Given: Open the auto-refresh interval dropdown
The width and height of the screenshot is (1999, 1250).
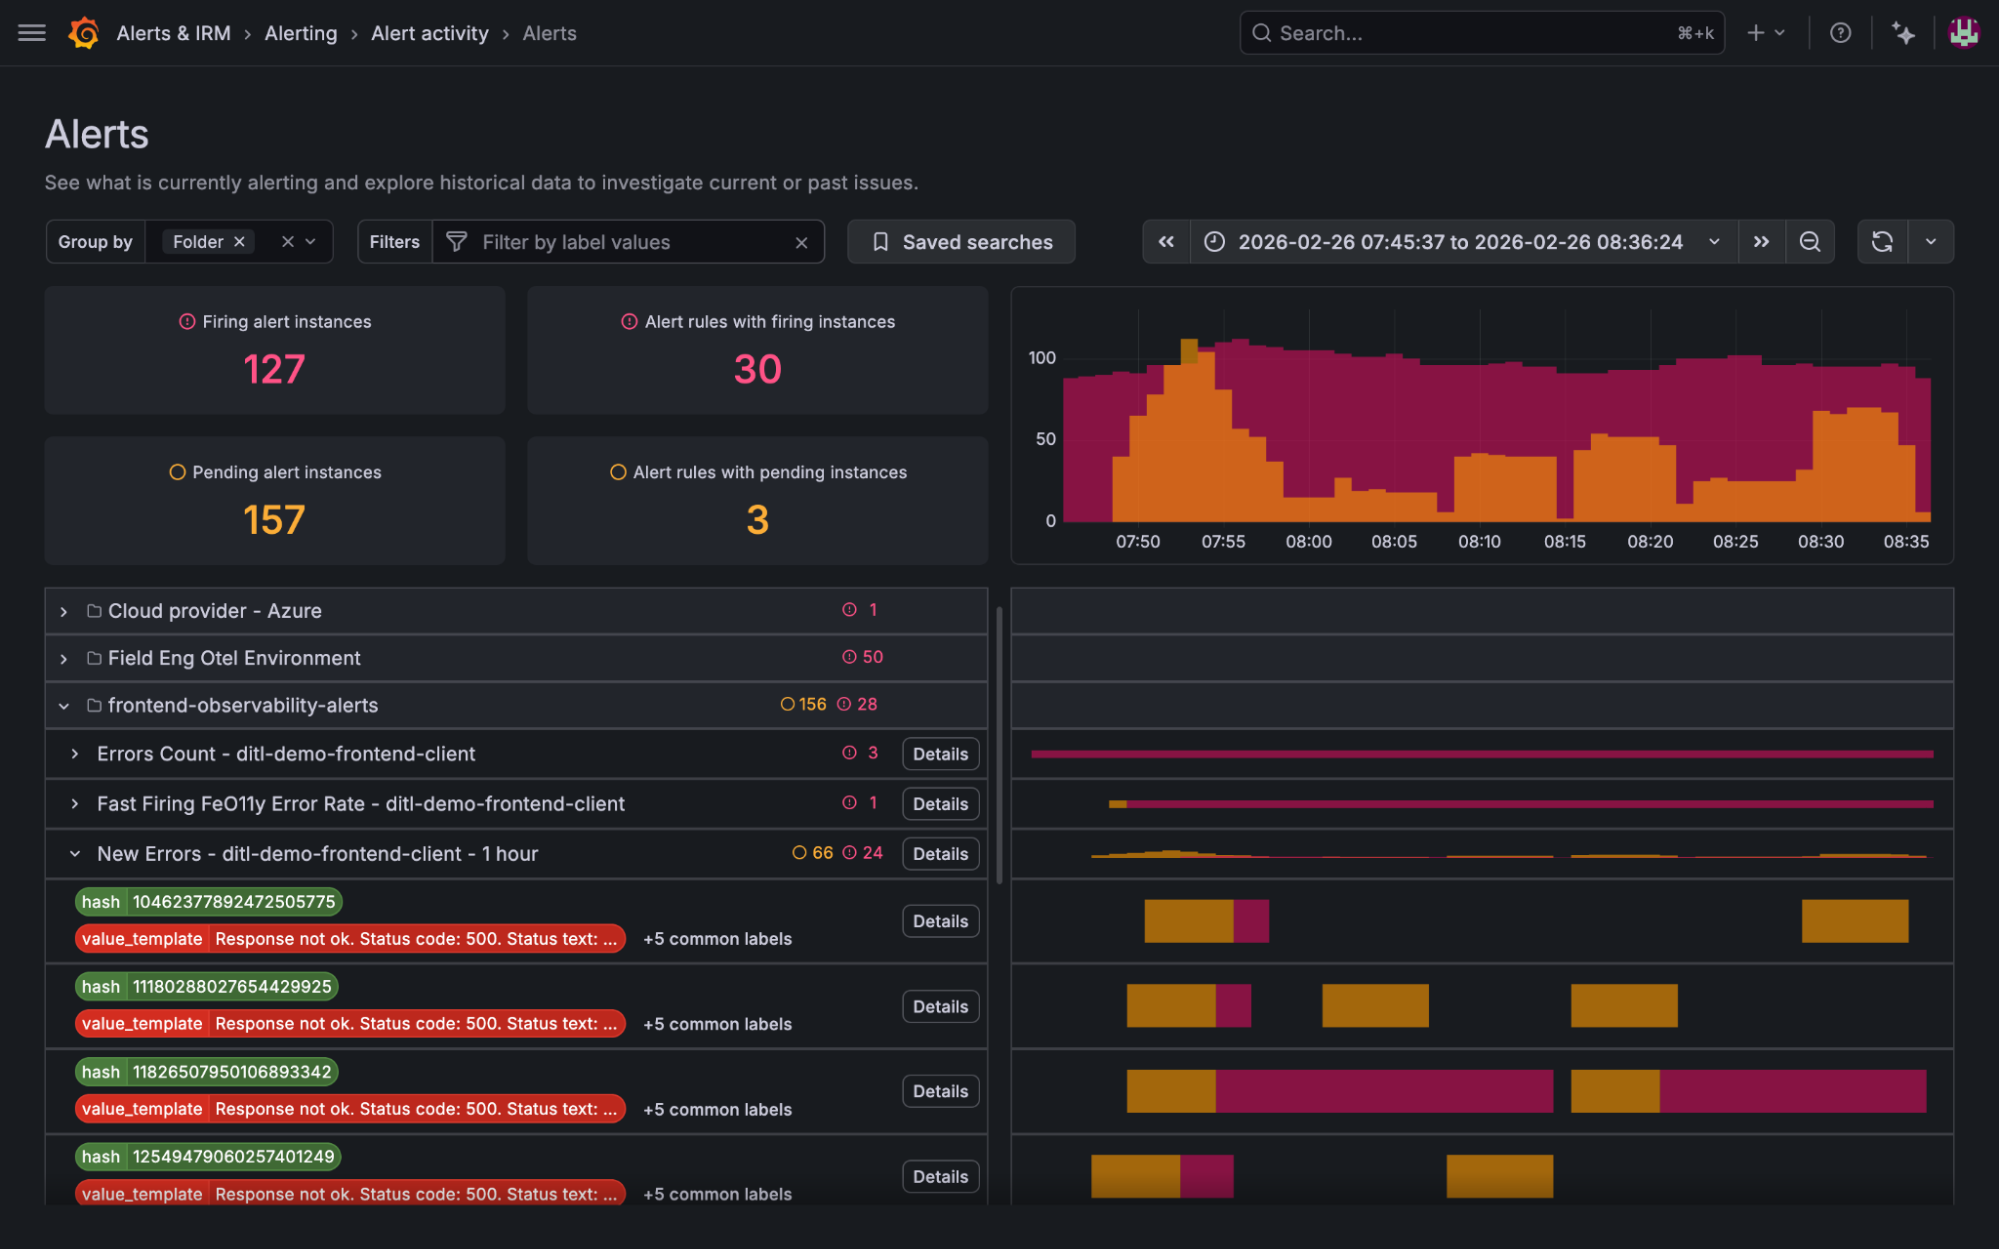Looking at the screenshot, I should [x=1932, y=241].
